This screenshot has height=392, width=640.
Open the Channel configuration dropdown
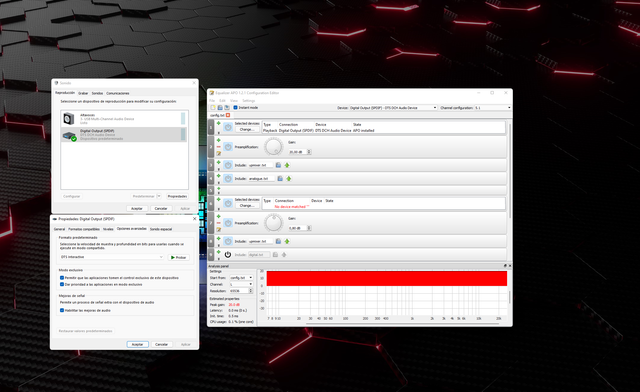tap(492, 108)
